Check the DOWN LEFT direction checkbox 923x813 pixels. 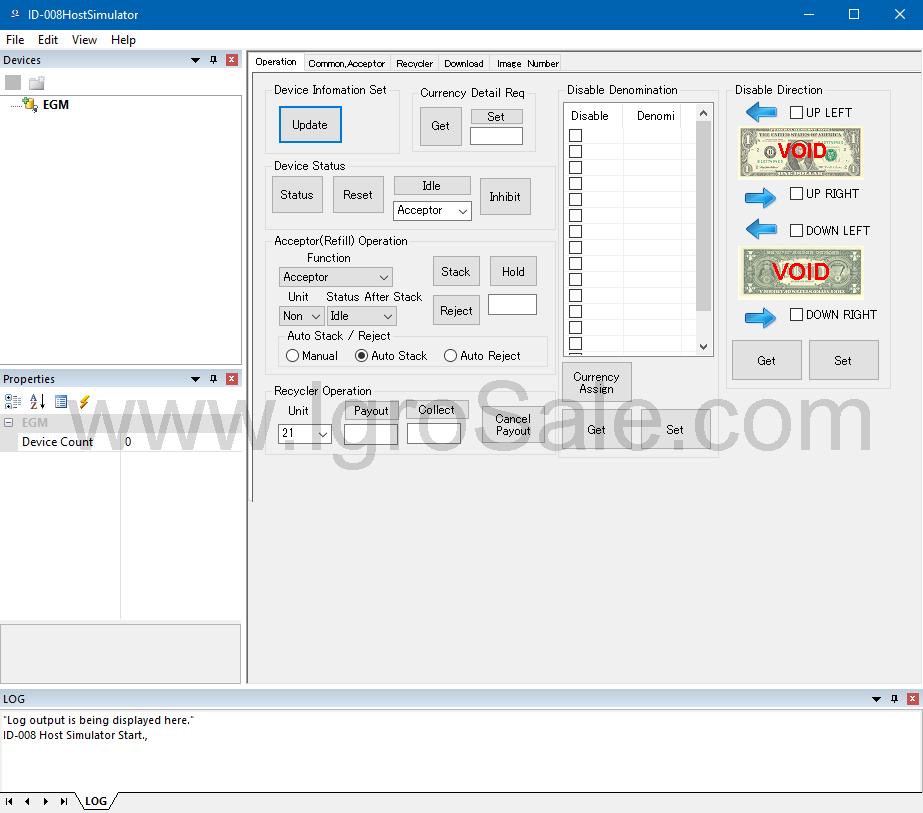(x=797, y=231)
